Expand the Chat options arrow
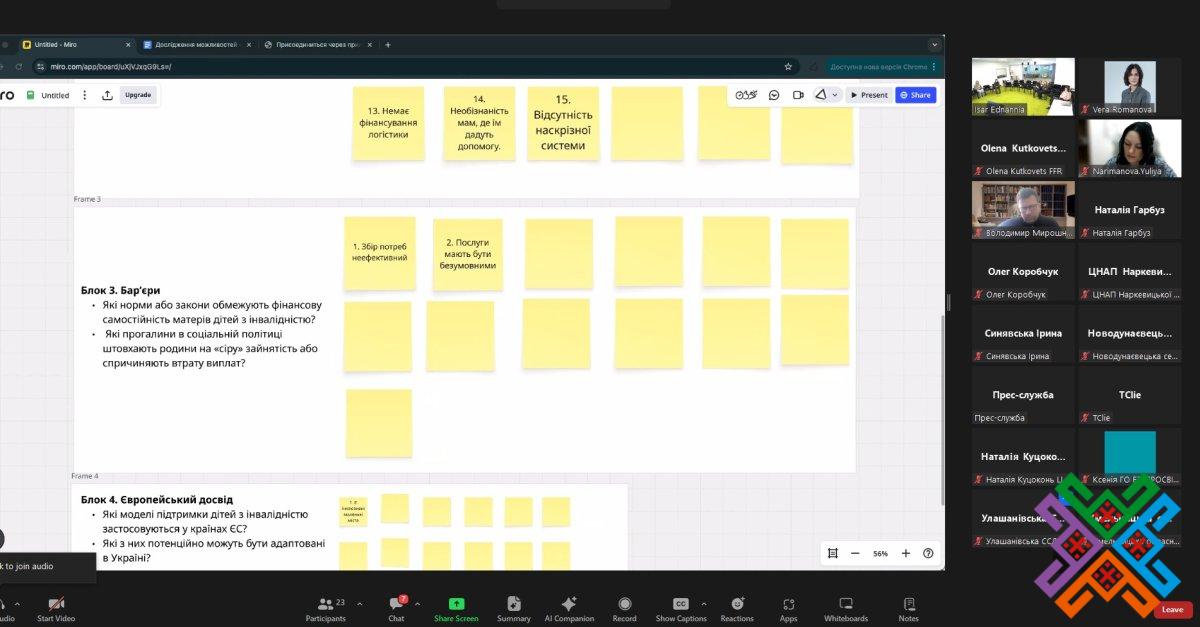The height and width of the screenshot is (627, 1200). click(x=417, y=604)
